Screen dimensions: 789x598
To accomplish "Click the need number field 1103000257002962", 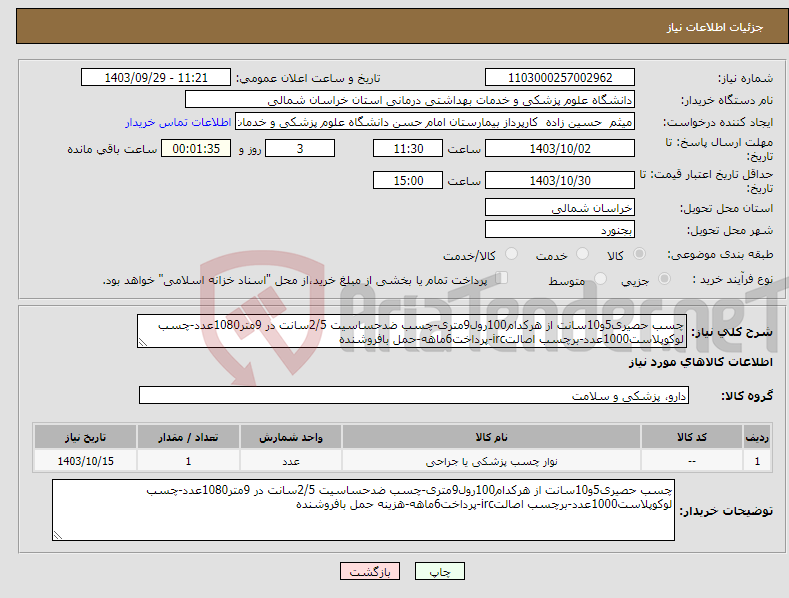I will (x=560, y=78).
